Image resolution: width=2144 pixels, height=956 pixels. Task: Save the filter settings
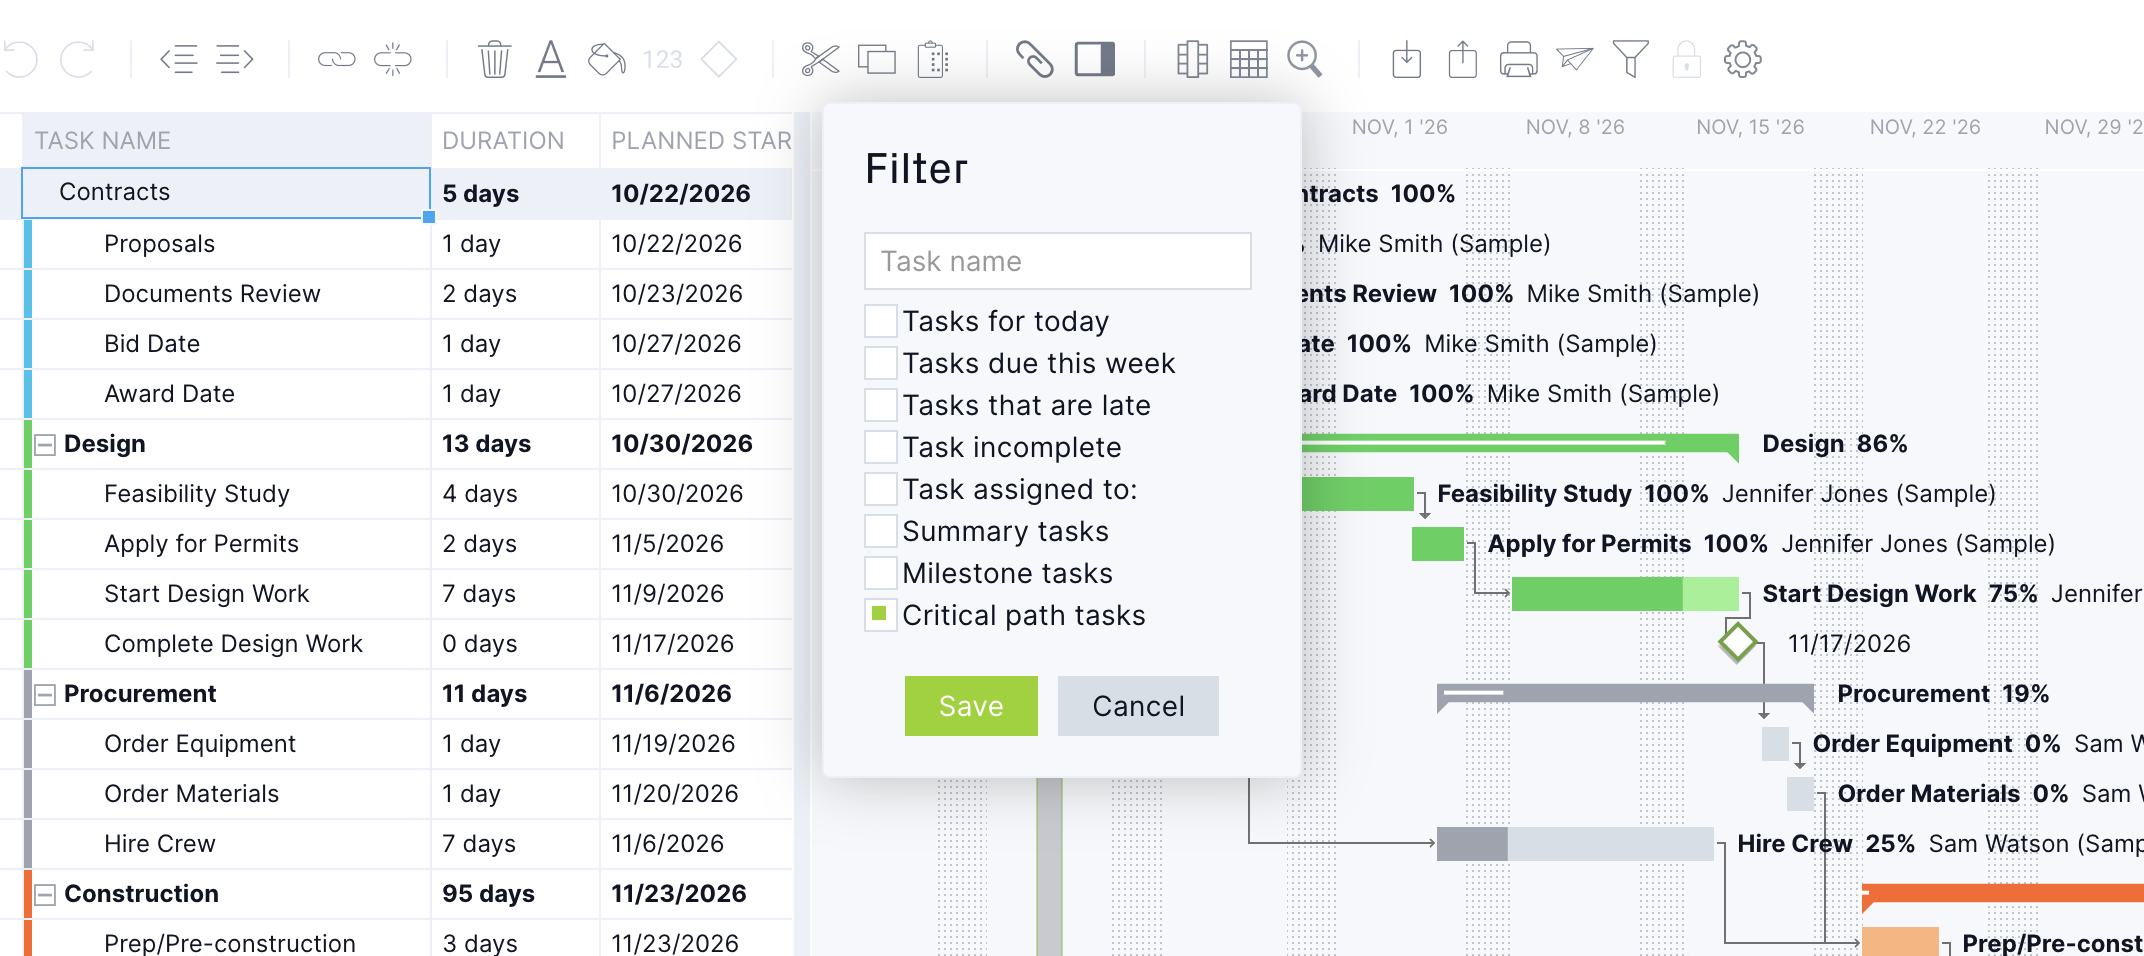pyautogui.click(x=971, y=706)
